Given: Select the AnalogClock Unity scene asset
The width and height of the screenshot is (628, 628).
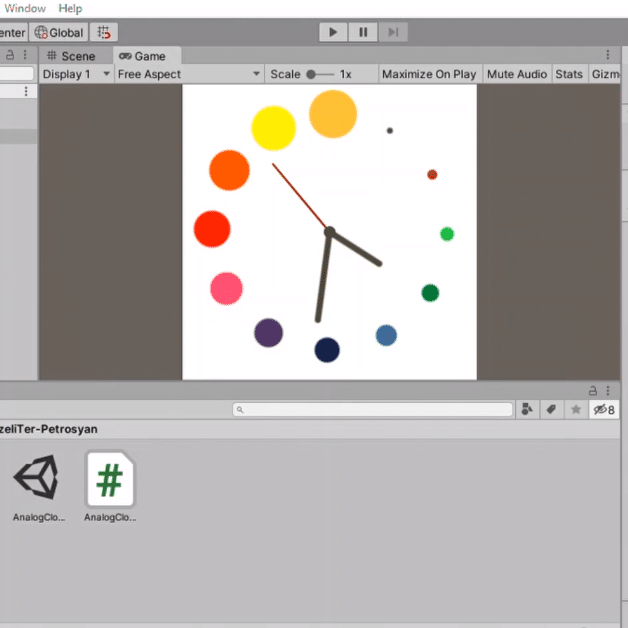Looking at the screenshot, I should 36,478.
